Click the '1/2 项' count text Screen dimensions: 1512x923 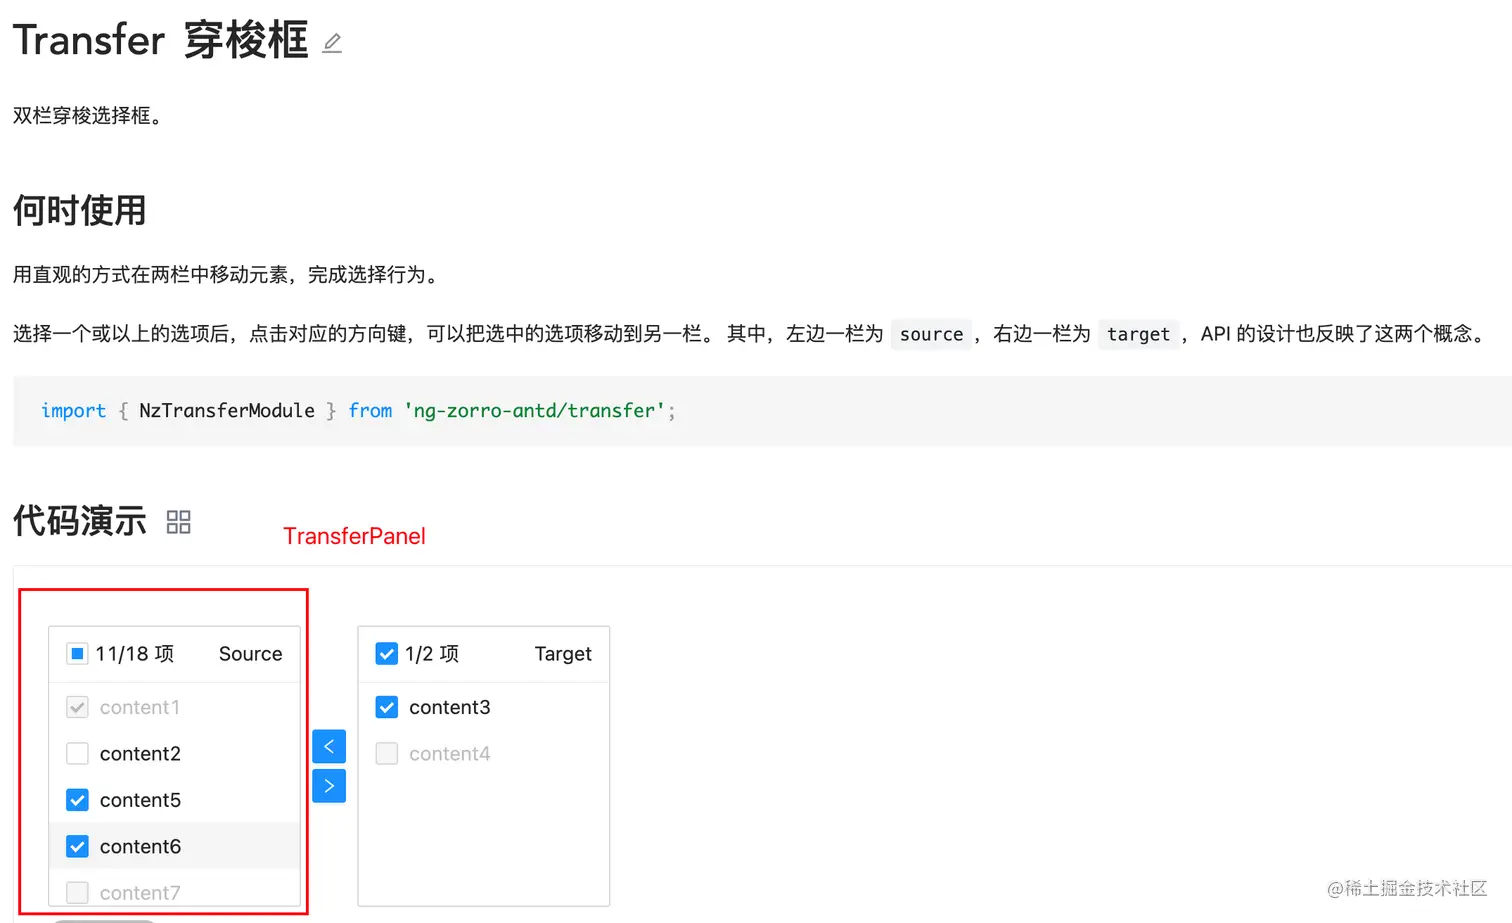coord(432,654)
